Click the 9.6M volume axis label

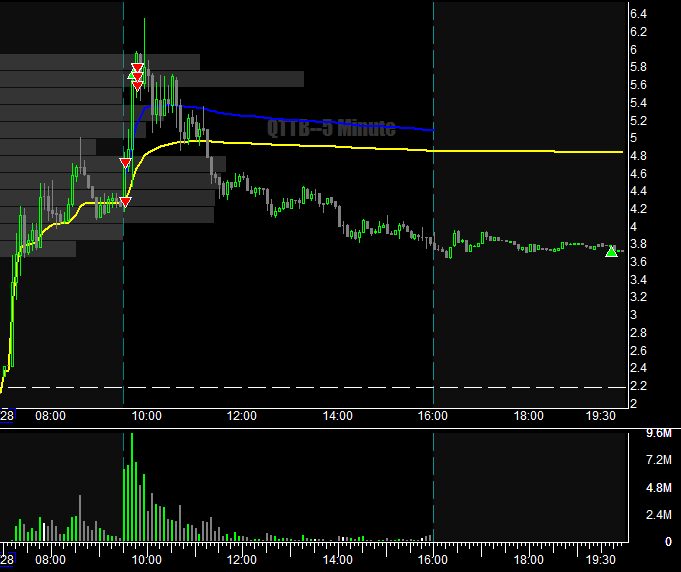click(659, 433)
